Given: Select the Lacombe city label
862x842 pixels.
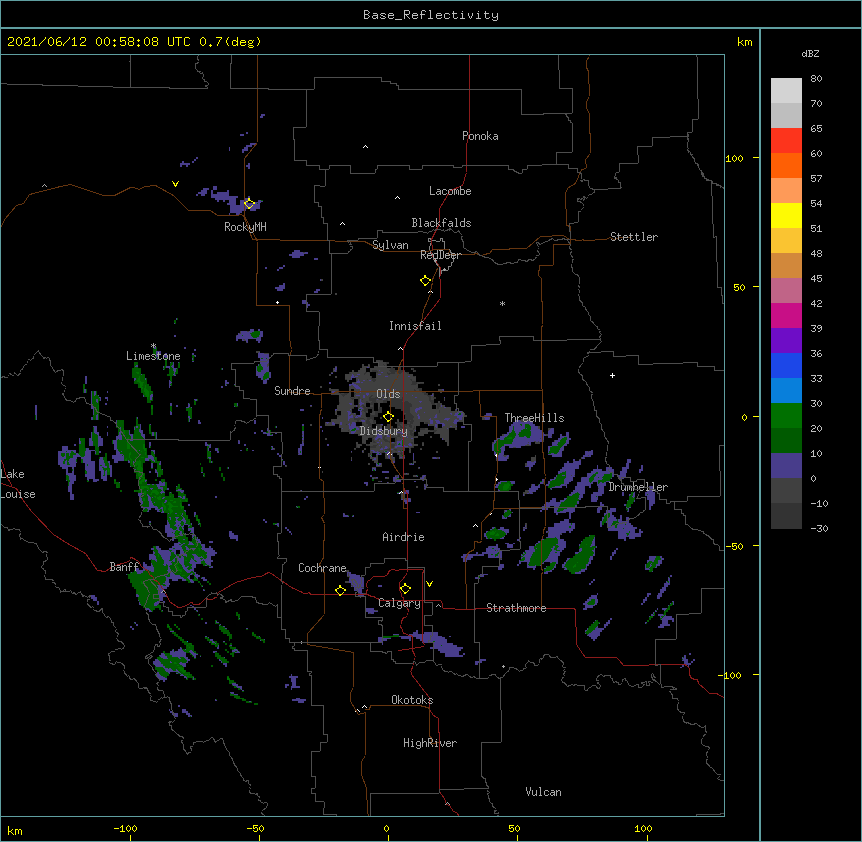Looking at the screenshot, I should click(450, 191).
